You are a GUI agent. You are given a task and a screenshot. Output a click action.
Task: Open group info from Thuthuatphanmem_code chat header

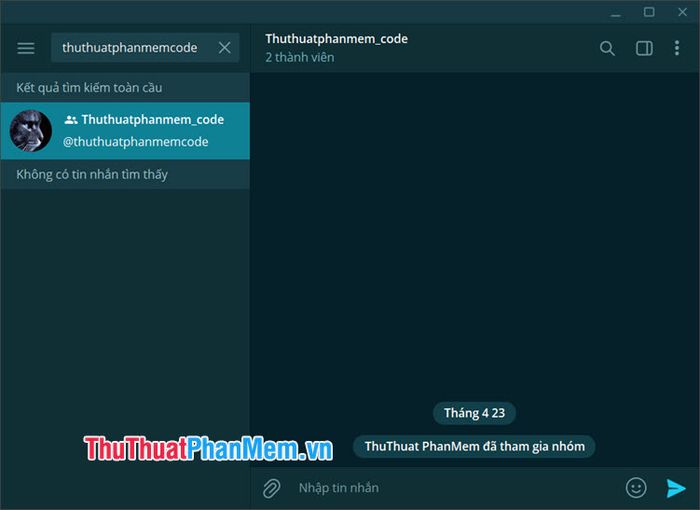[x=336, y=39]
